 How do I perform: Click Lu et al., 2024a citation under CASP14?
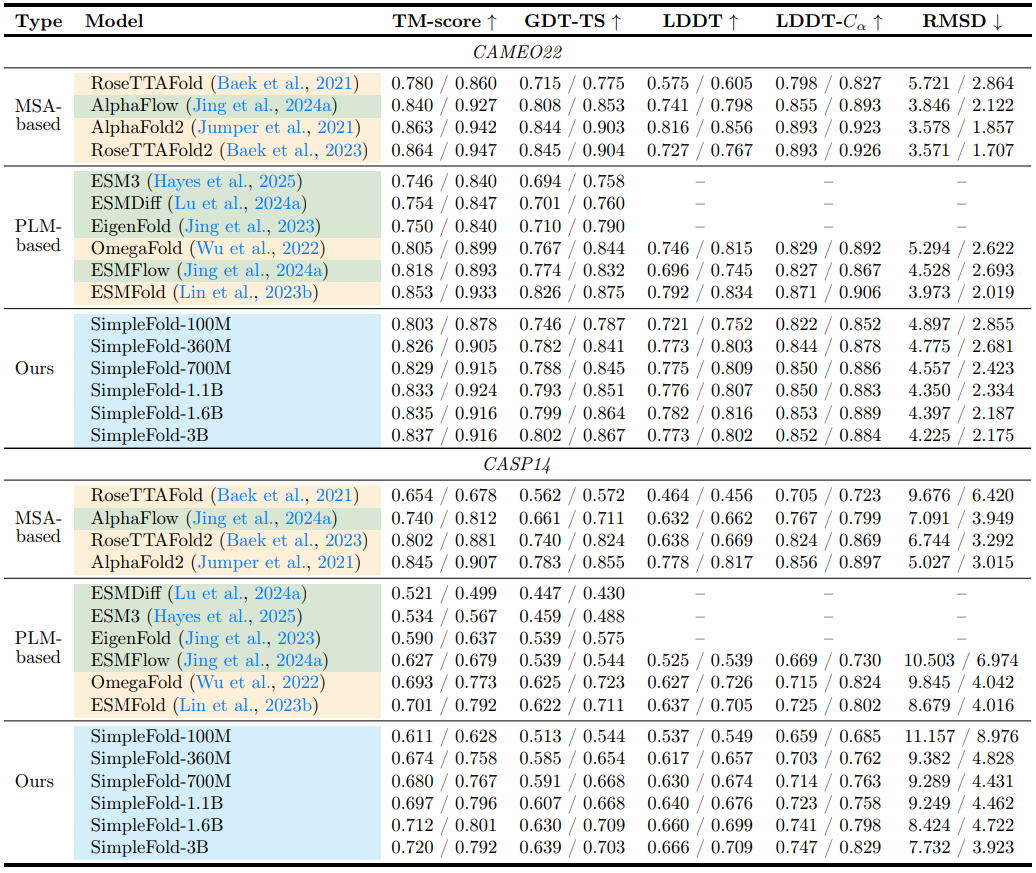click(249, 593)
